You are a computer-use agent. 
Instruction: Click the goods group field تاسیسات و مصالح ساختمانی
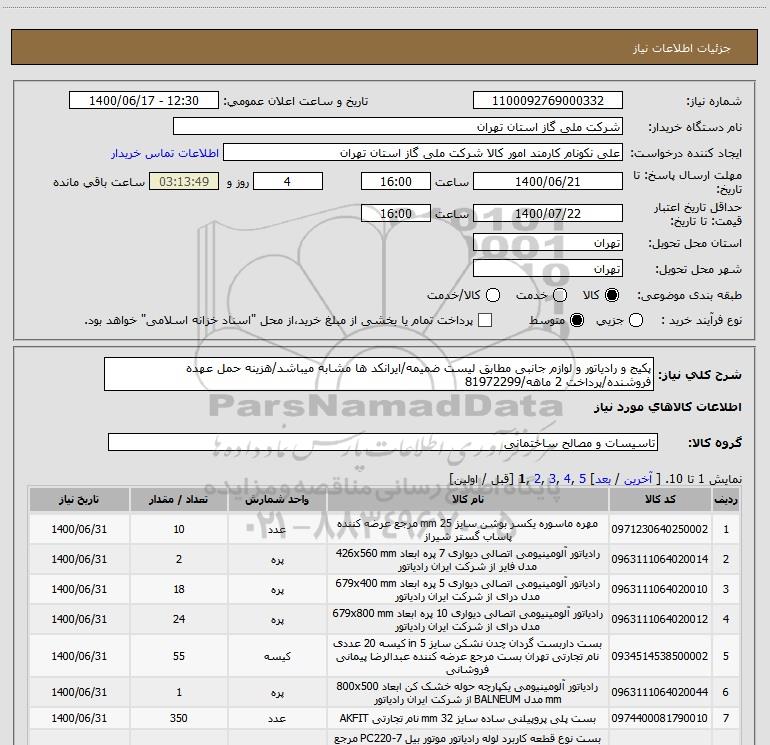383,442
